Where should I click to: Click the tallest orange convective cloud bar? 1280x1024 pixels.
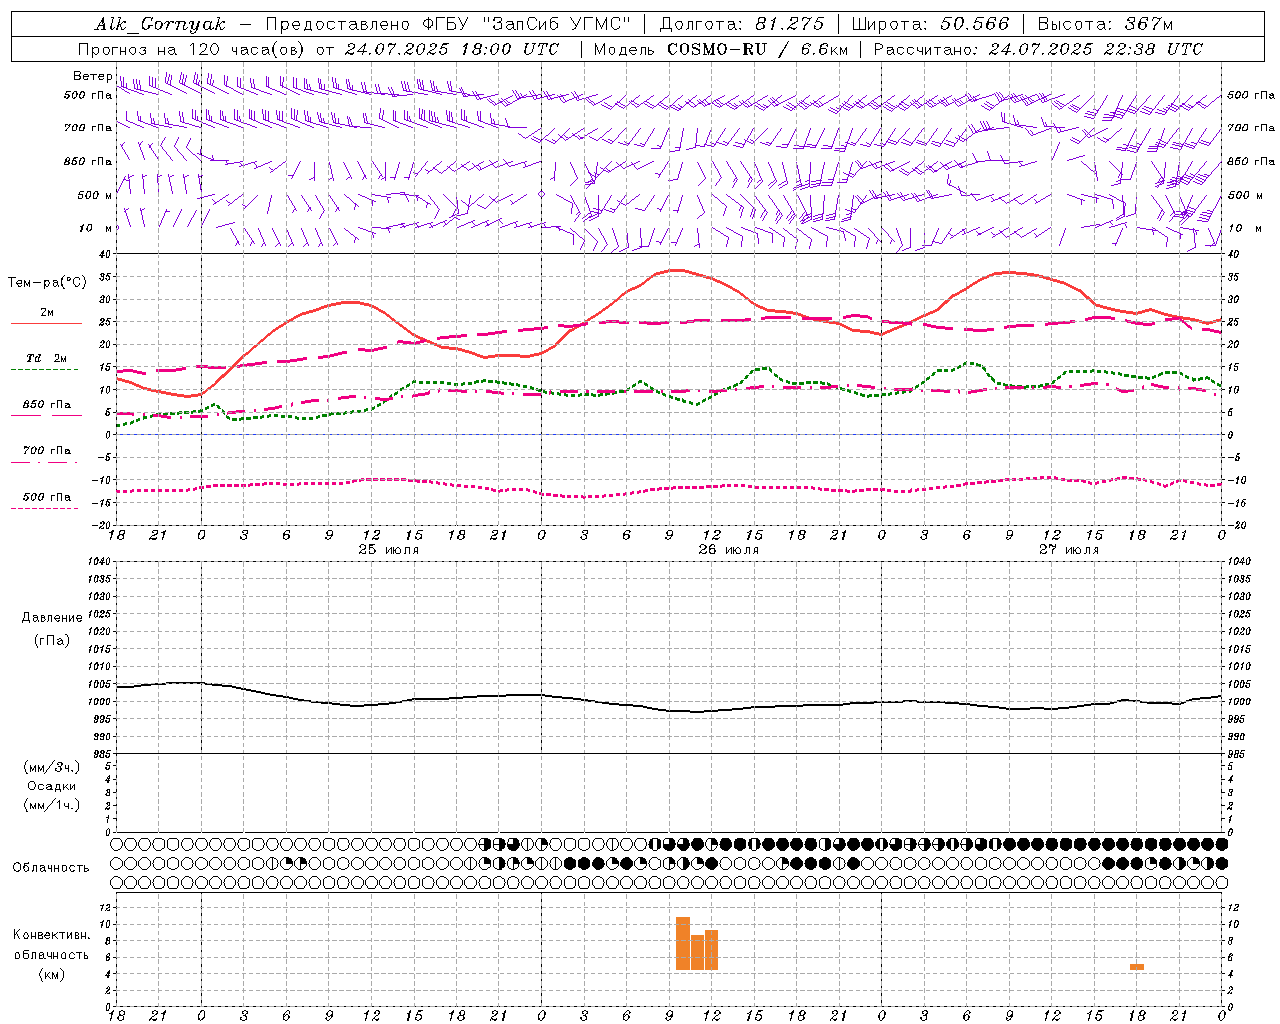click(683, 943)
